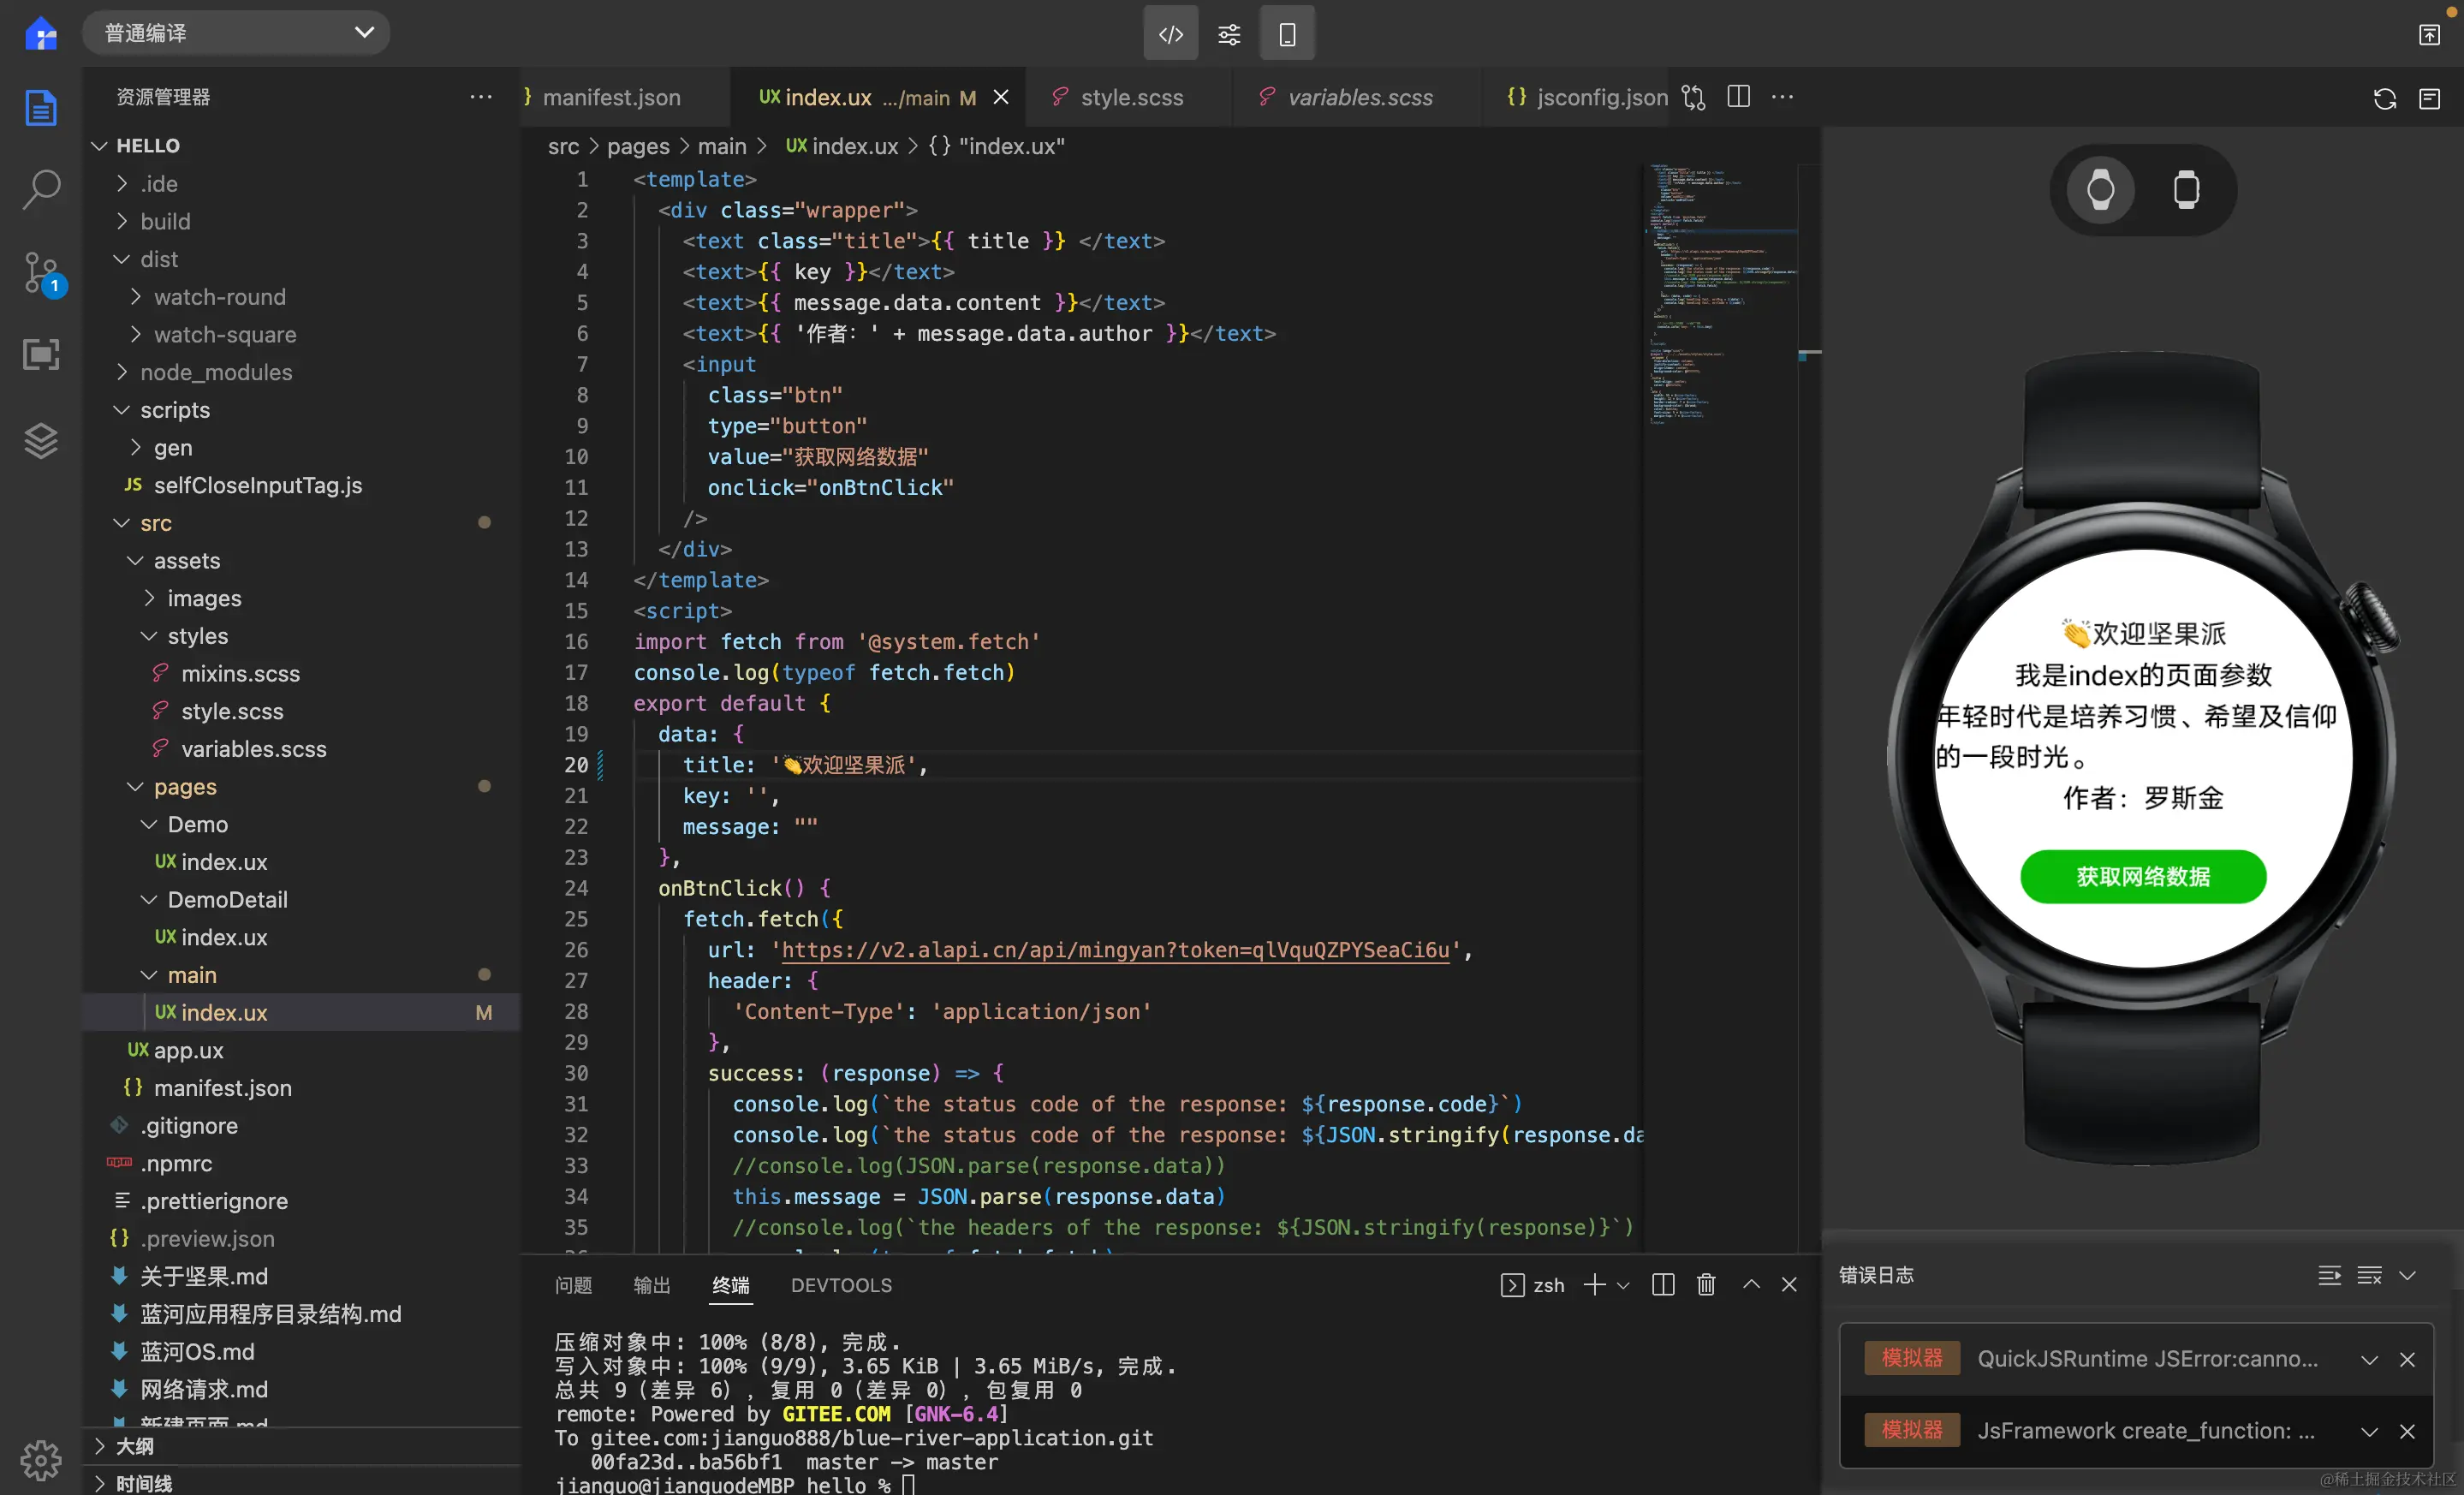Screen dimensions: 2464x1495
Task: Open the layers stack icon in sidebar
Action: [41, 440]
